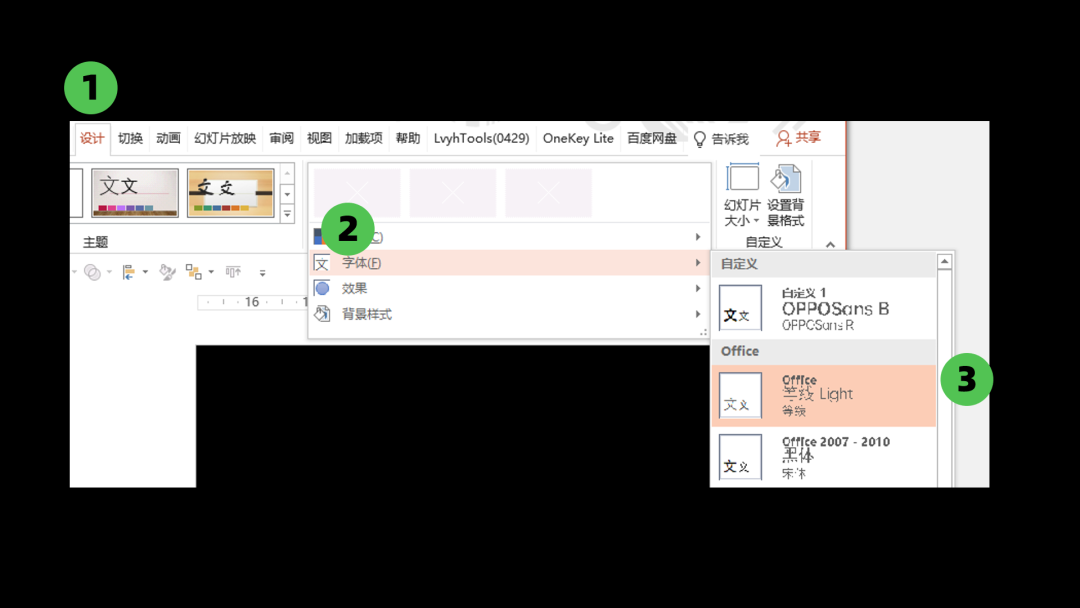Open the 设计 ribbon tab
The height and width of the screenshot is (608, 1080).
click(92, 139)
